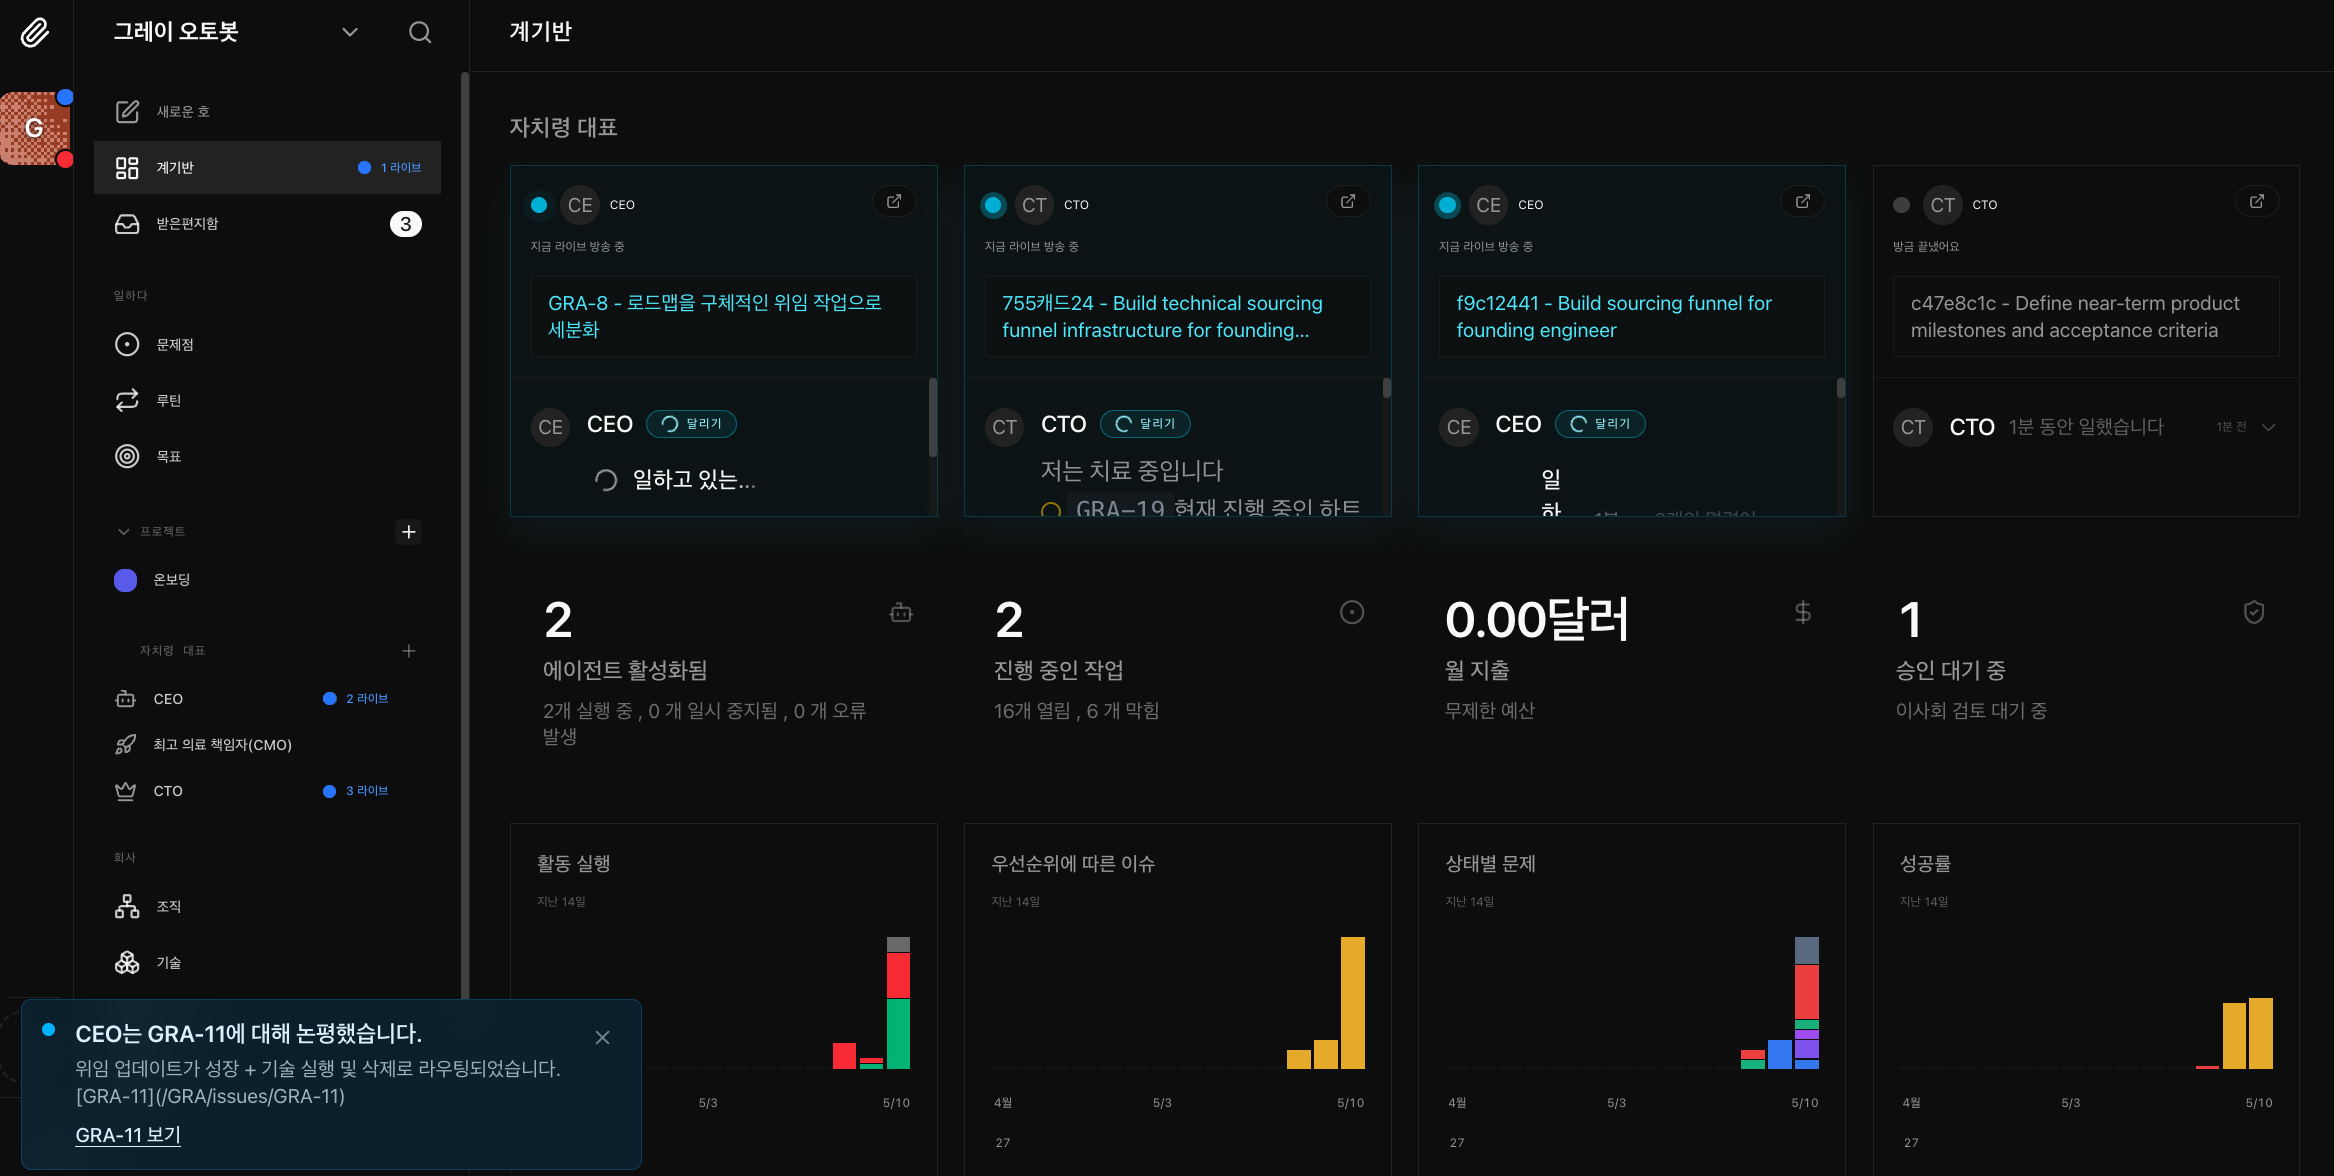Expand the CTO 1분 전 run chevron
2334x1176 pixels.
(x=2268, y=427)
